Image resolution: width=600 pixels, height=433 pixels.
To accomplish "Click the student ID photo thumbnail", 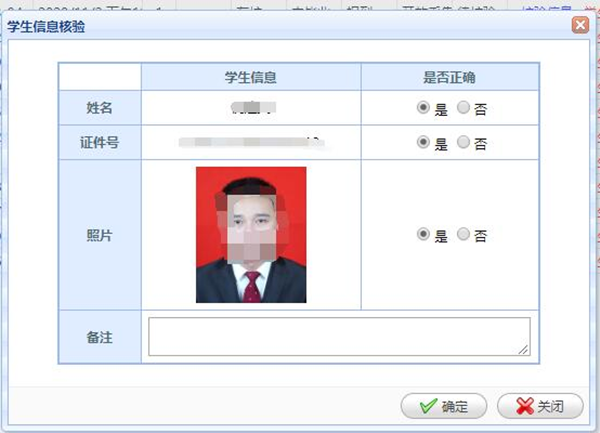I will 251,234.
